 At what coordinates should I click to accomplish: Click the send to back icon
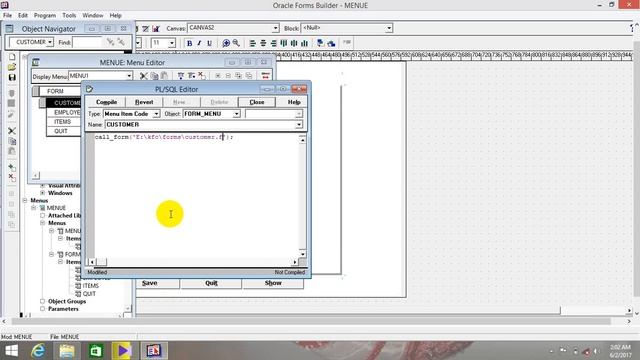click(x=331, y=43)
